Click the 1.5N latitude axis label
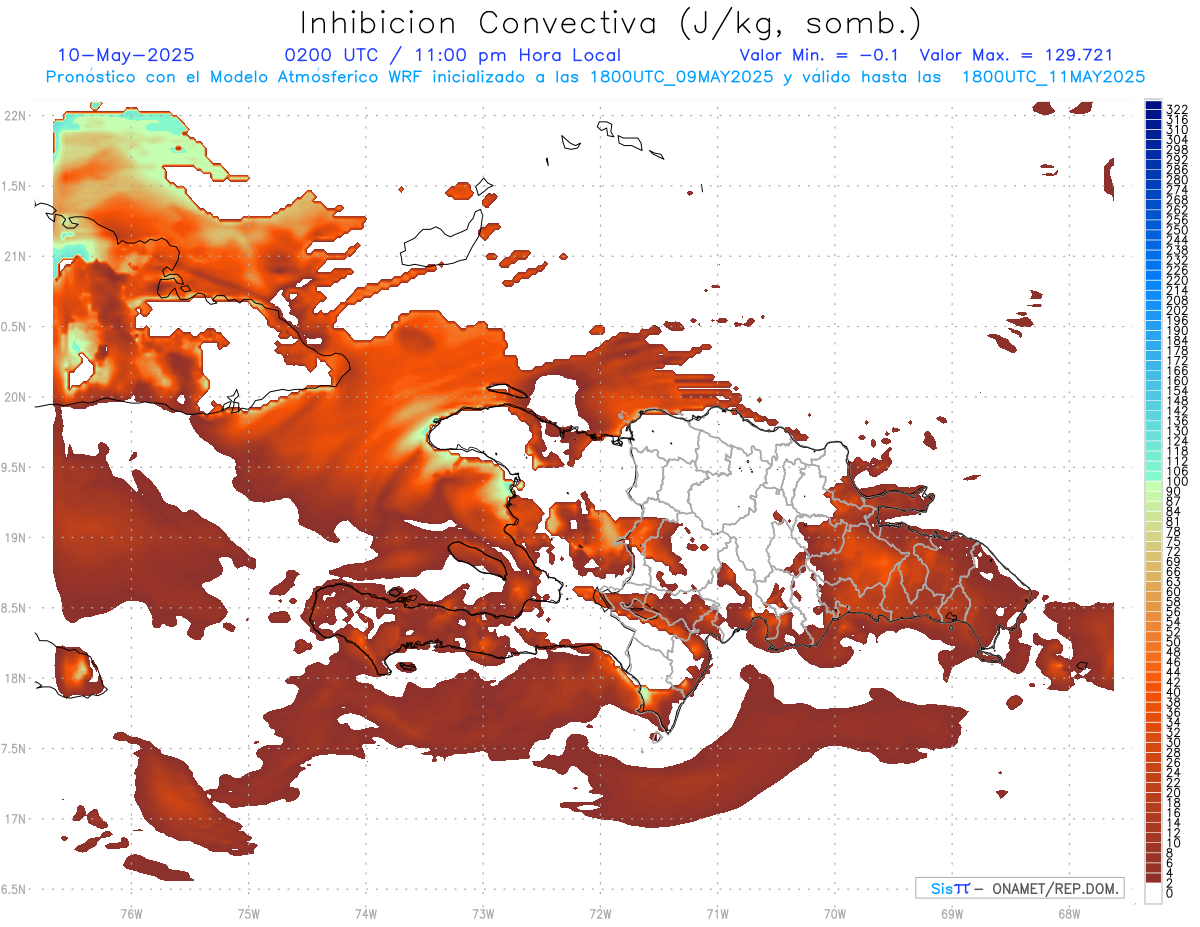The image size is (1200, 927). click(15, 186)
